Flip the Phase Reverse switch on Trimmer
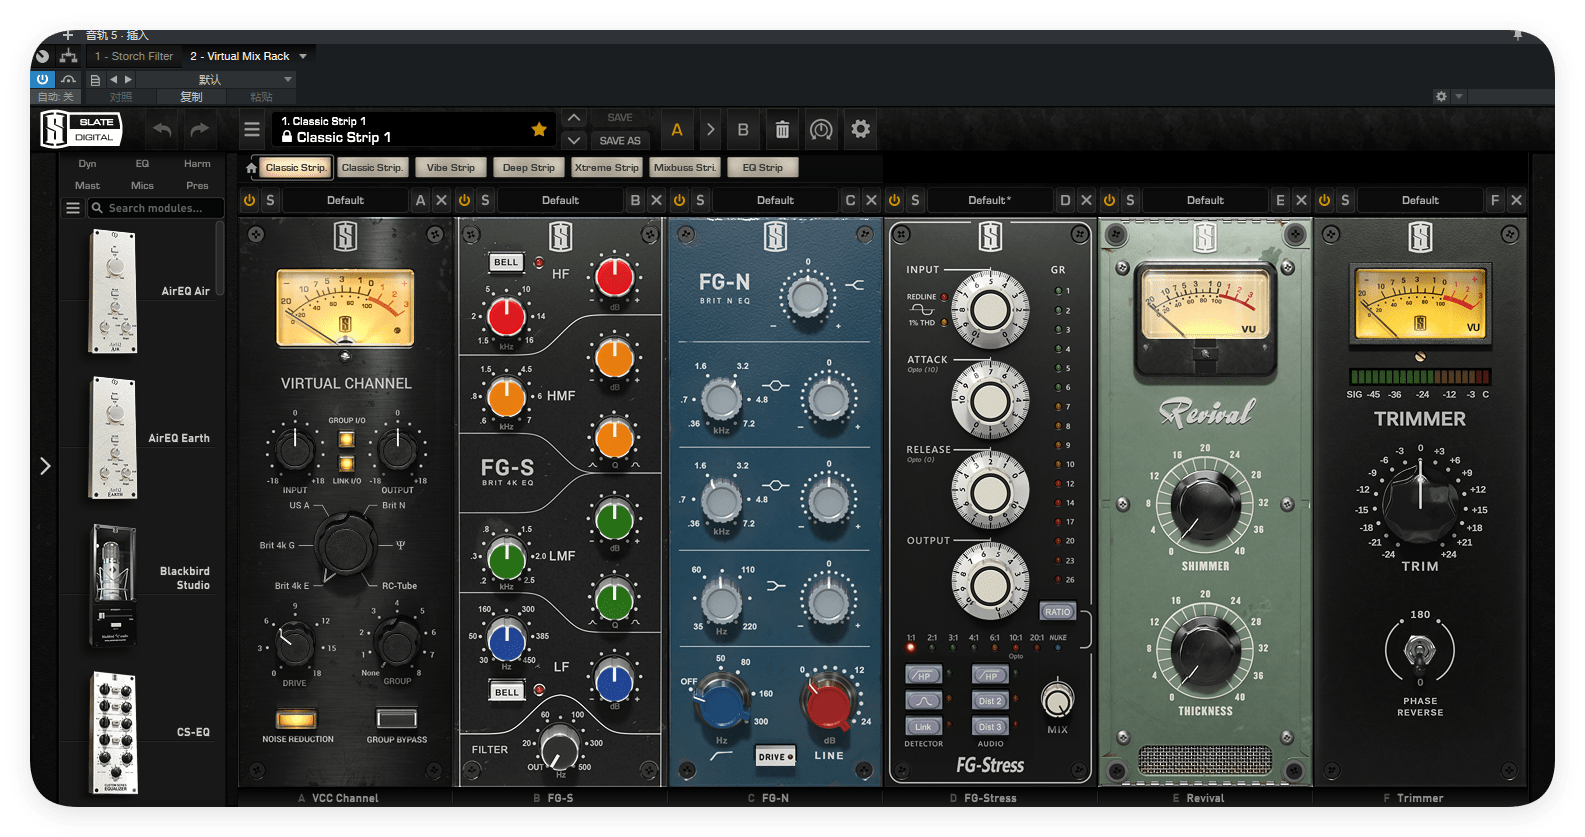This screenshot has width=1585, height=837. click(1419, 651)
